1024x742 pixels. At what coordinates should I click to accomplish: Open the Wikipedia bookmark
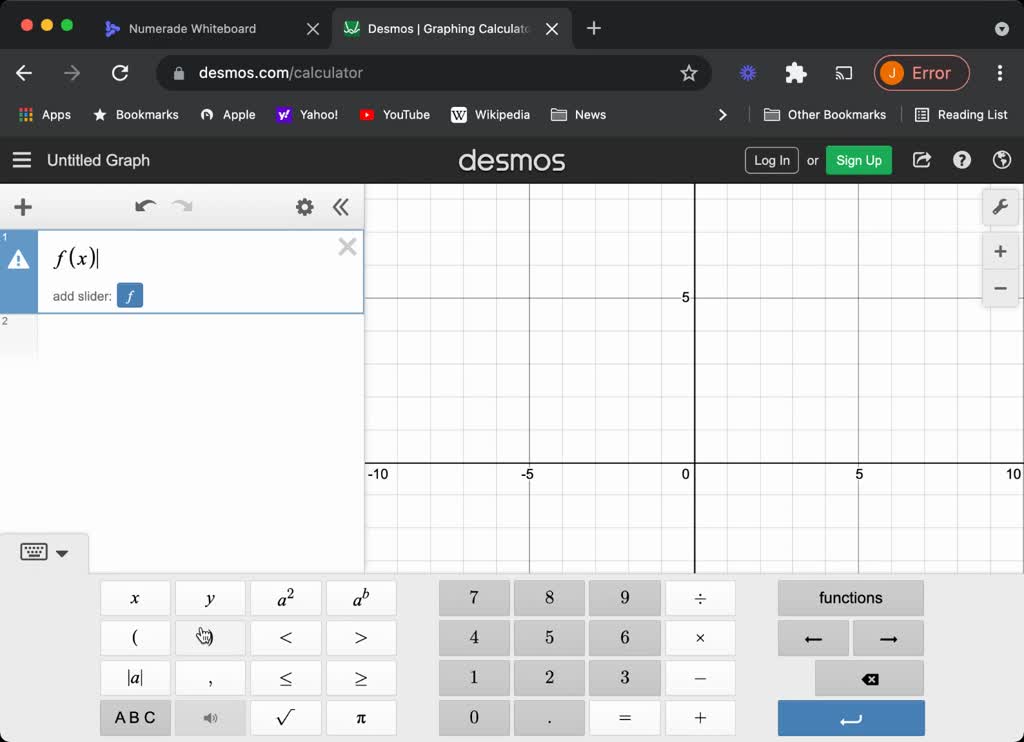point(490,115)
